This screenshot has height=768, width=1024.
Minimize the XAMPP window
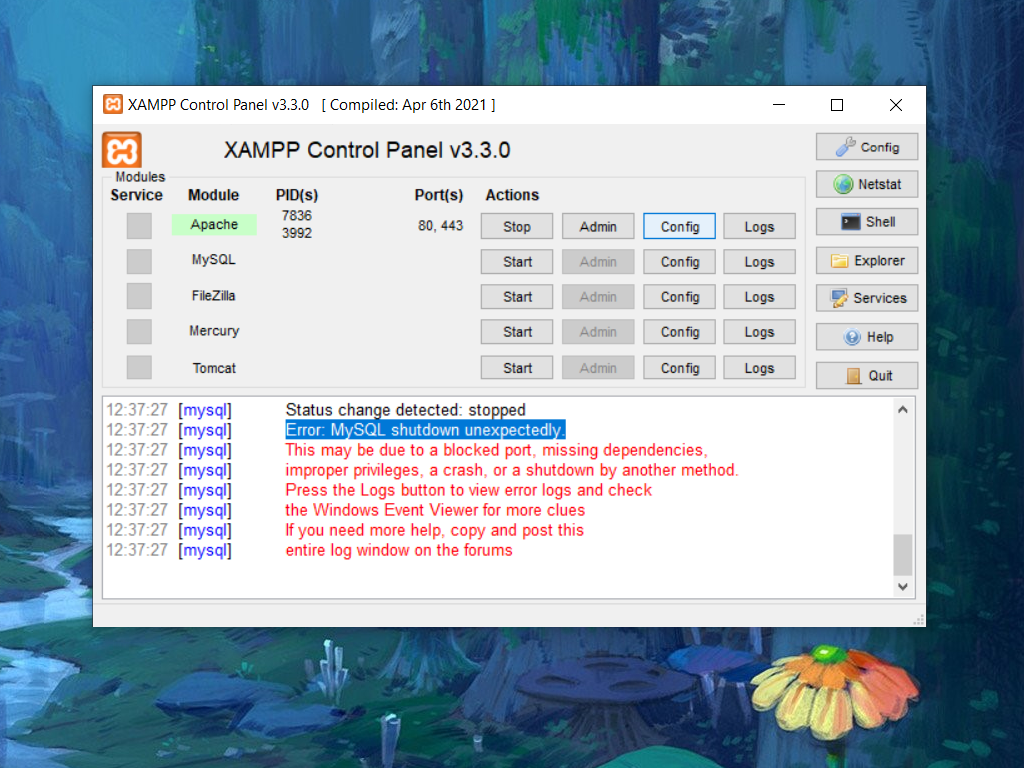pos(778,104)
